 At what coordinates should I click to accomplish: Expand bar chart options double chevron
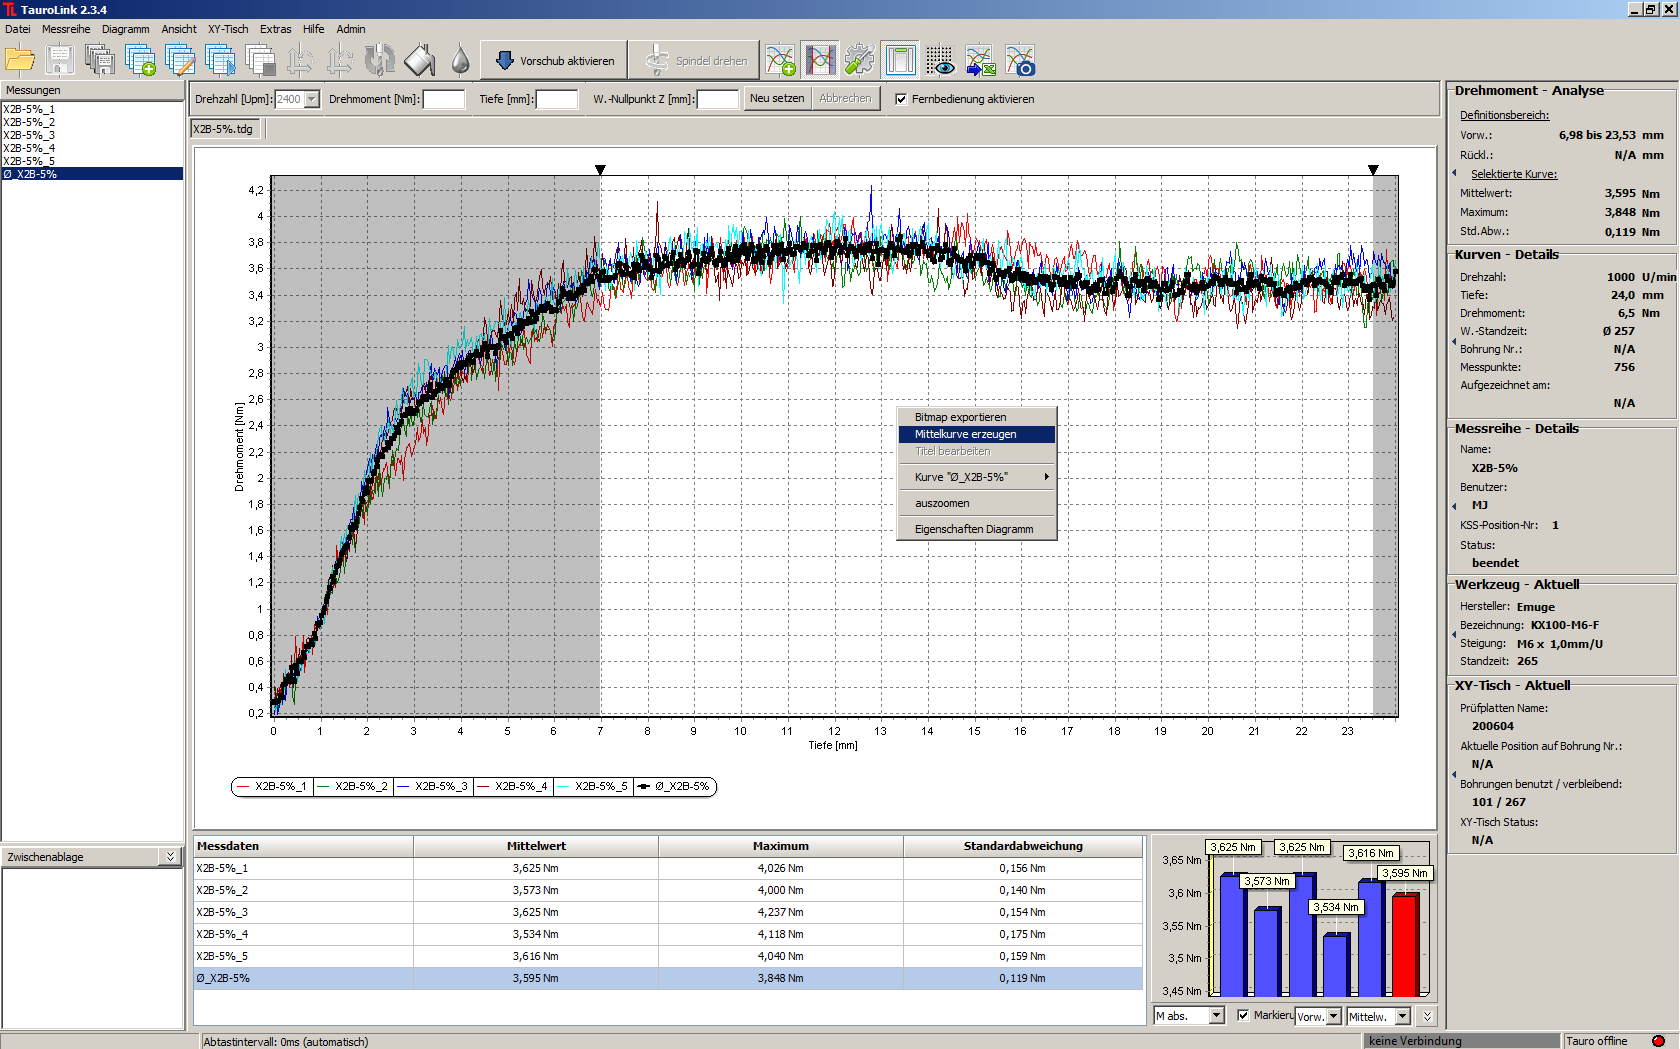1427,1016
